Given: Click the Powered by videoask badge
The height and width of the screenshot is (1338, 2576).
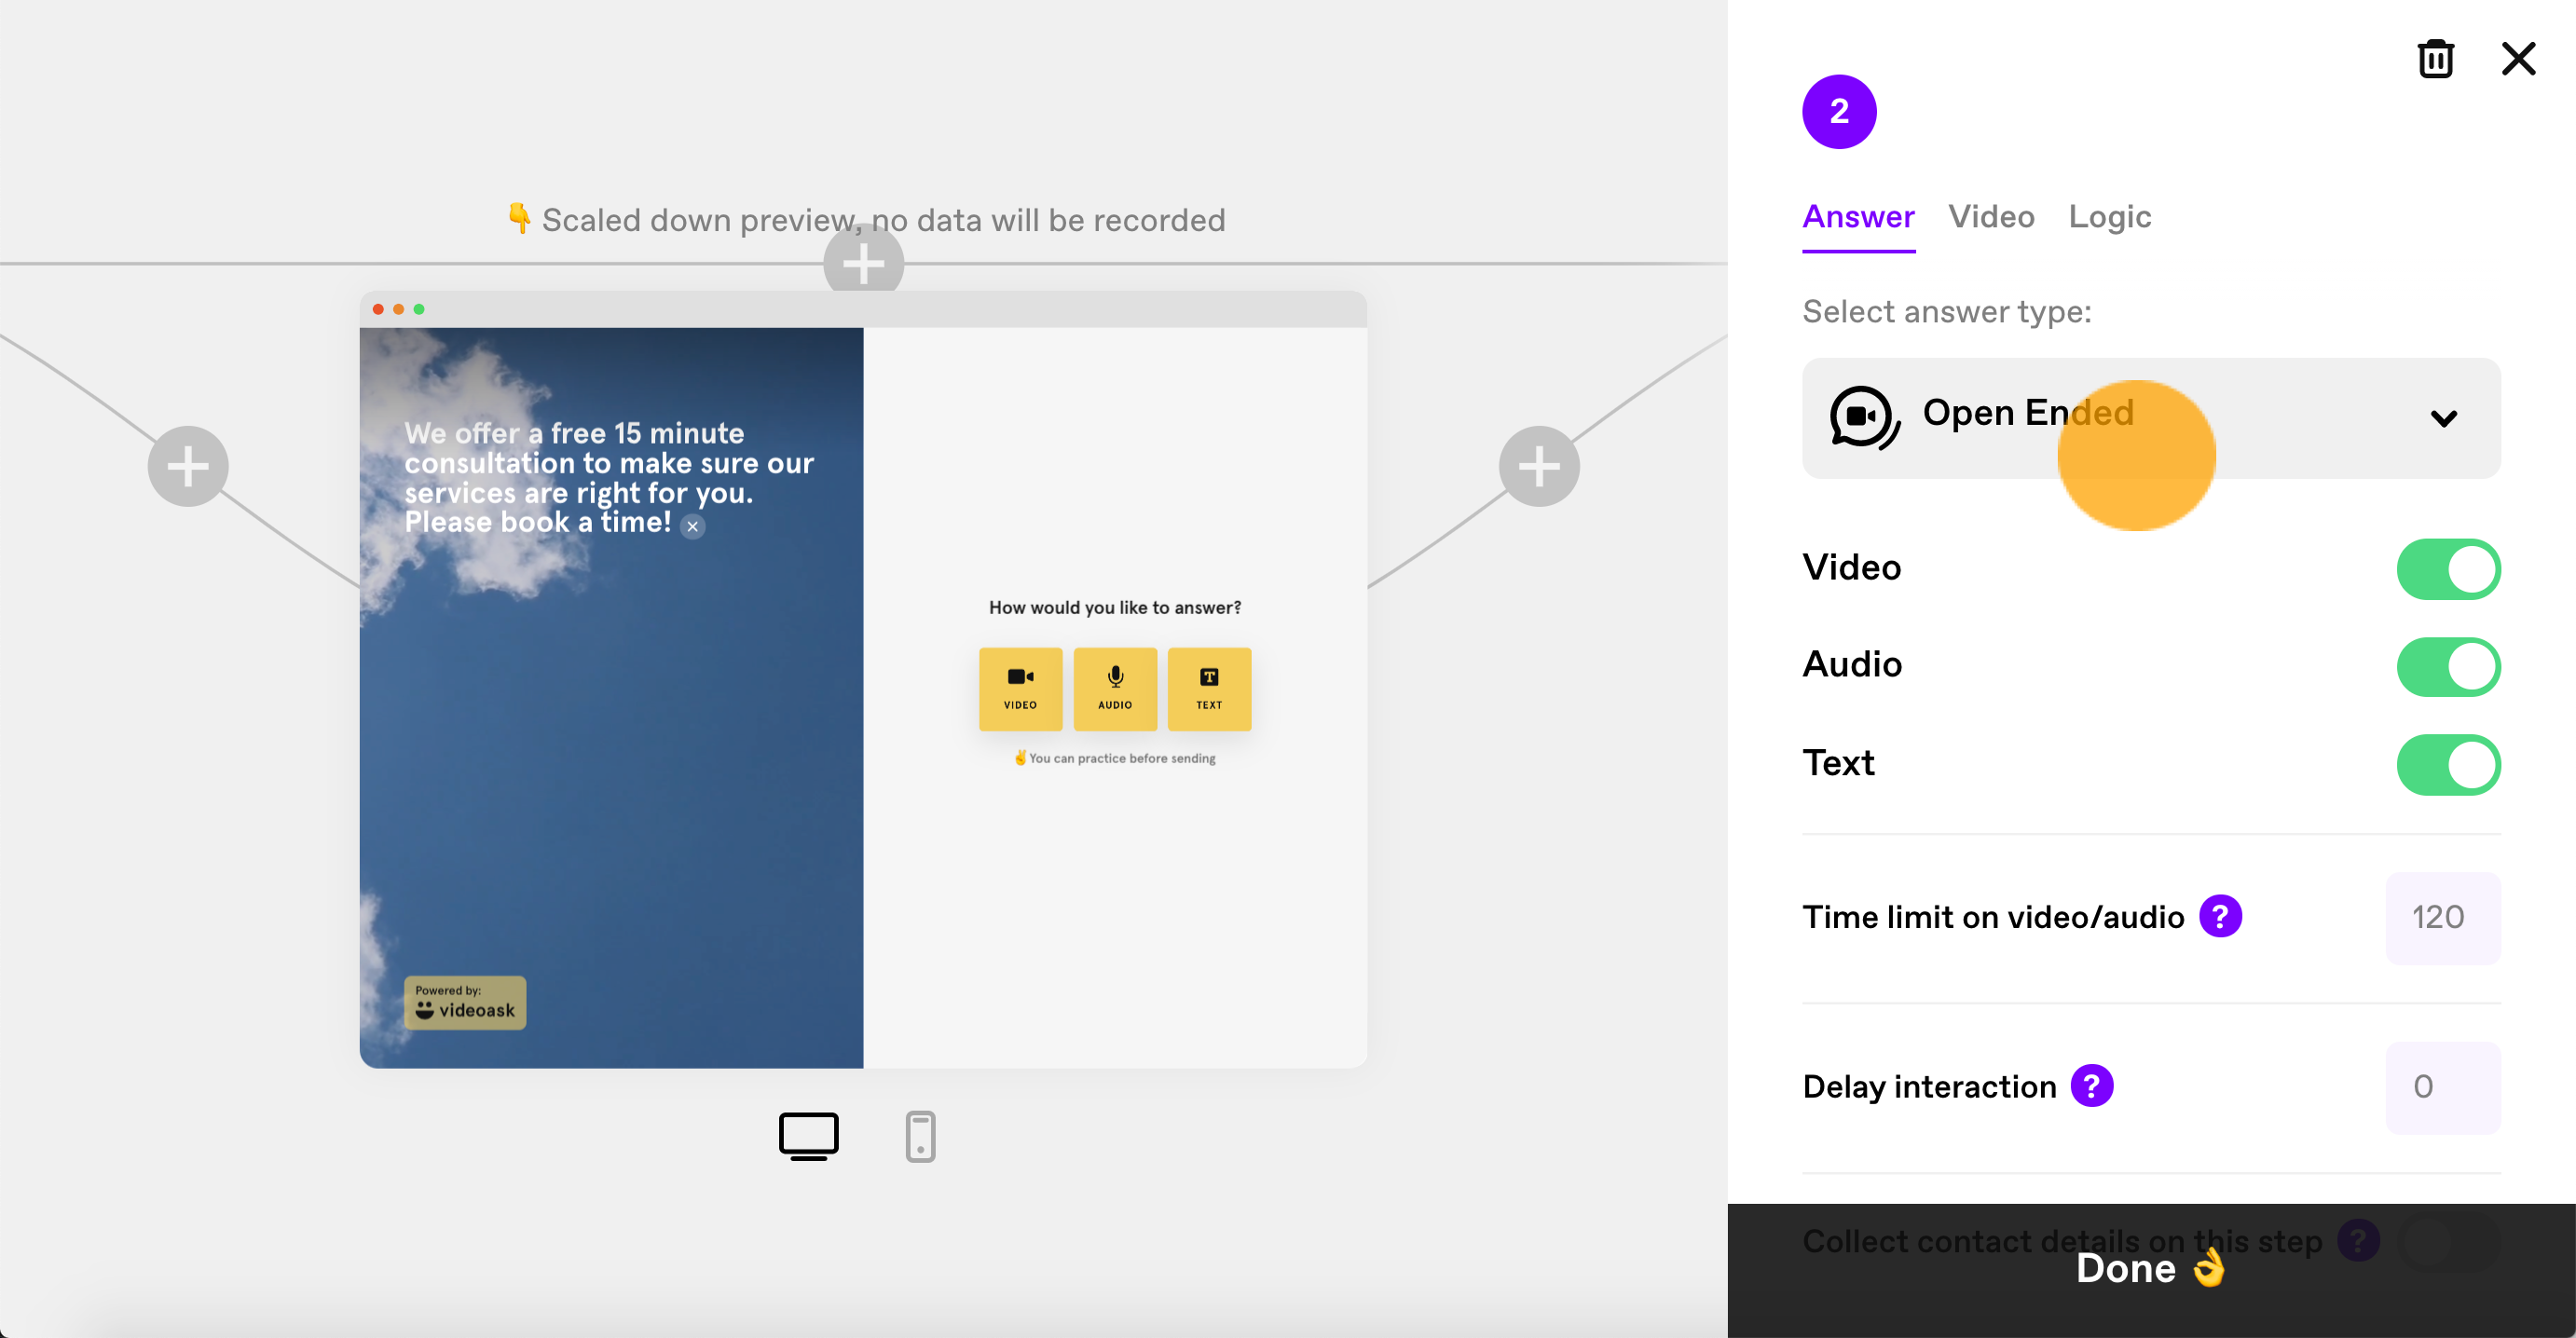Looking at the screenshot, I should point(465,1002).
